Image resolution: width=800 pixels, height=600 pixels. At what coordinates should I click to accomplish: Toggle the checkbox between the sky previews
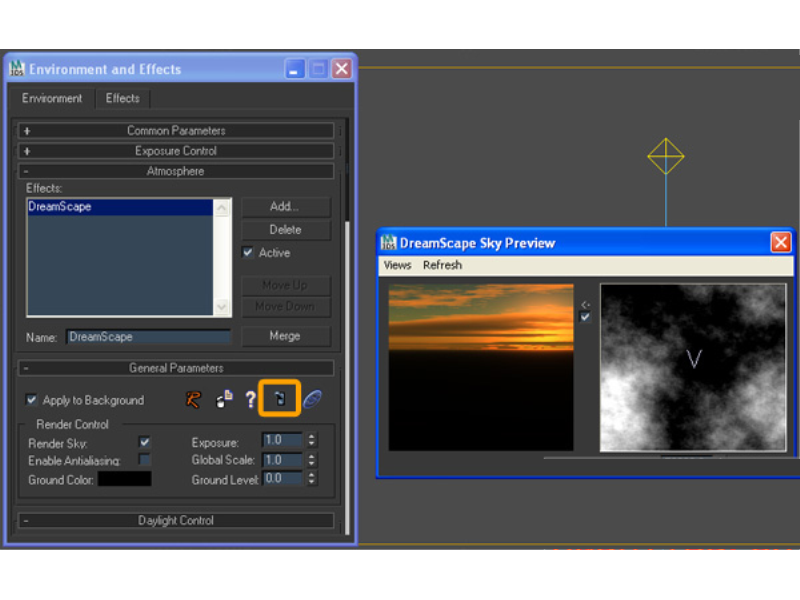pyautogui.click(x=585, y=317)
